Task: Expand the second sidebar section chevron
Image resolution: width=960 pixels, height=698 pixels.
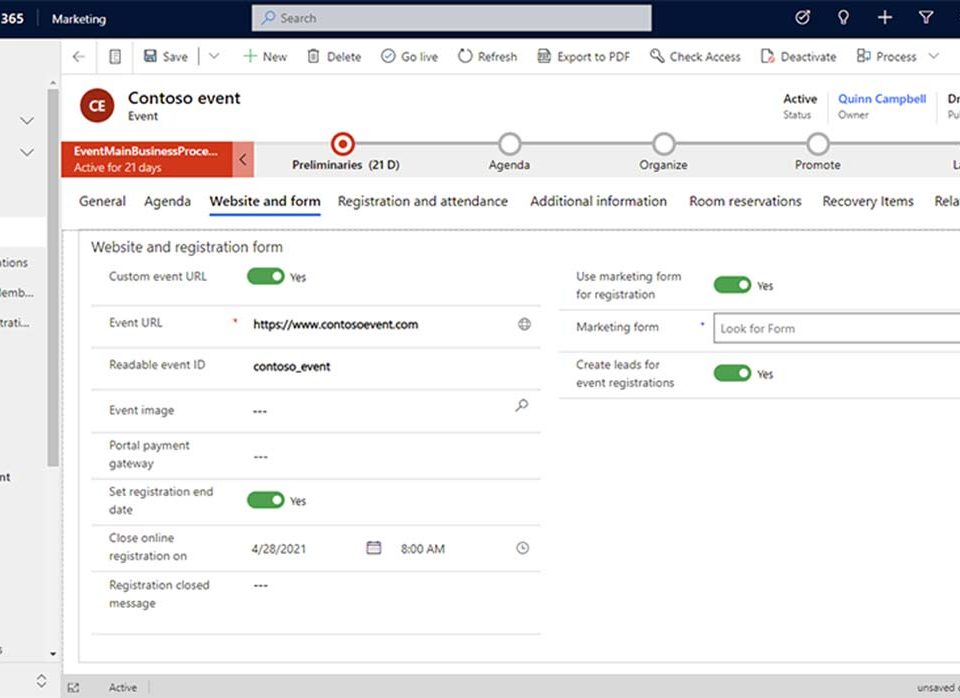Action: click(x=27, y=152)
